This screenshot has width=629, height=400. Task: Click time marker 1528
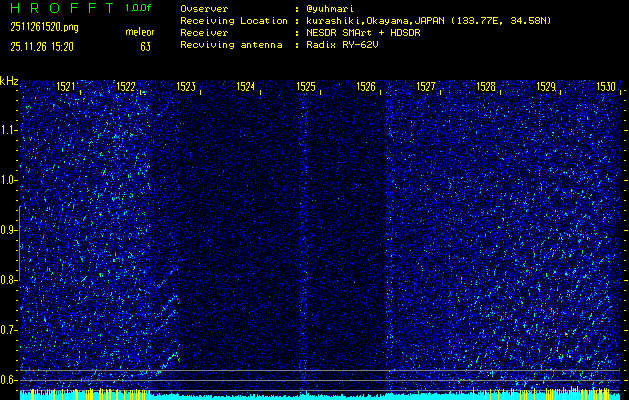pos(486,86)
